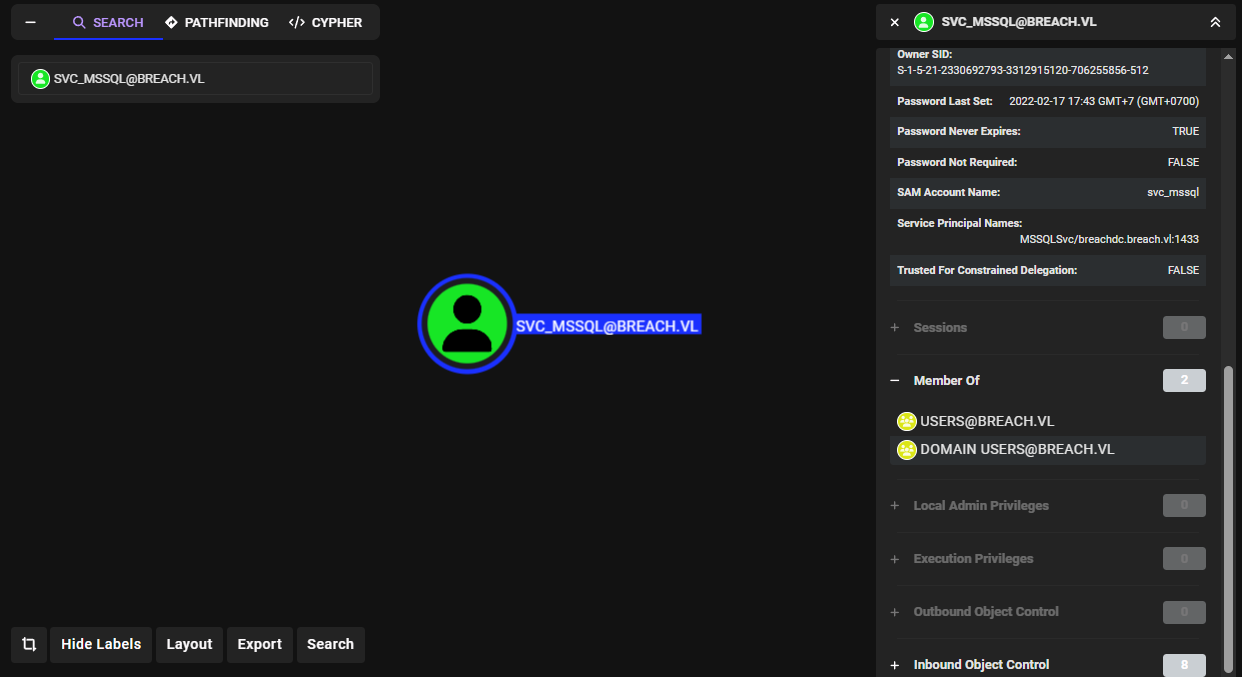Click the Inbound Object Control count badge 8

[x=1184, y=664]
